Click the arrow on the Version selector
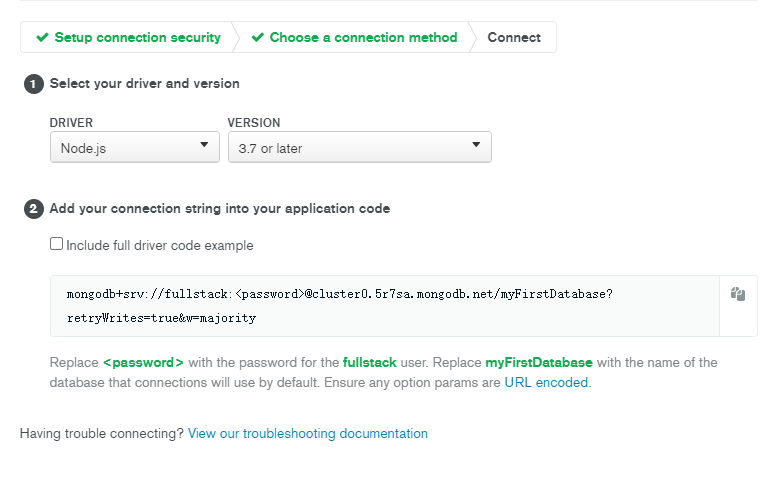The height and width of the screenshot is (484, 771). [x=476, y=145]
